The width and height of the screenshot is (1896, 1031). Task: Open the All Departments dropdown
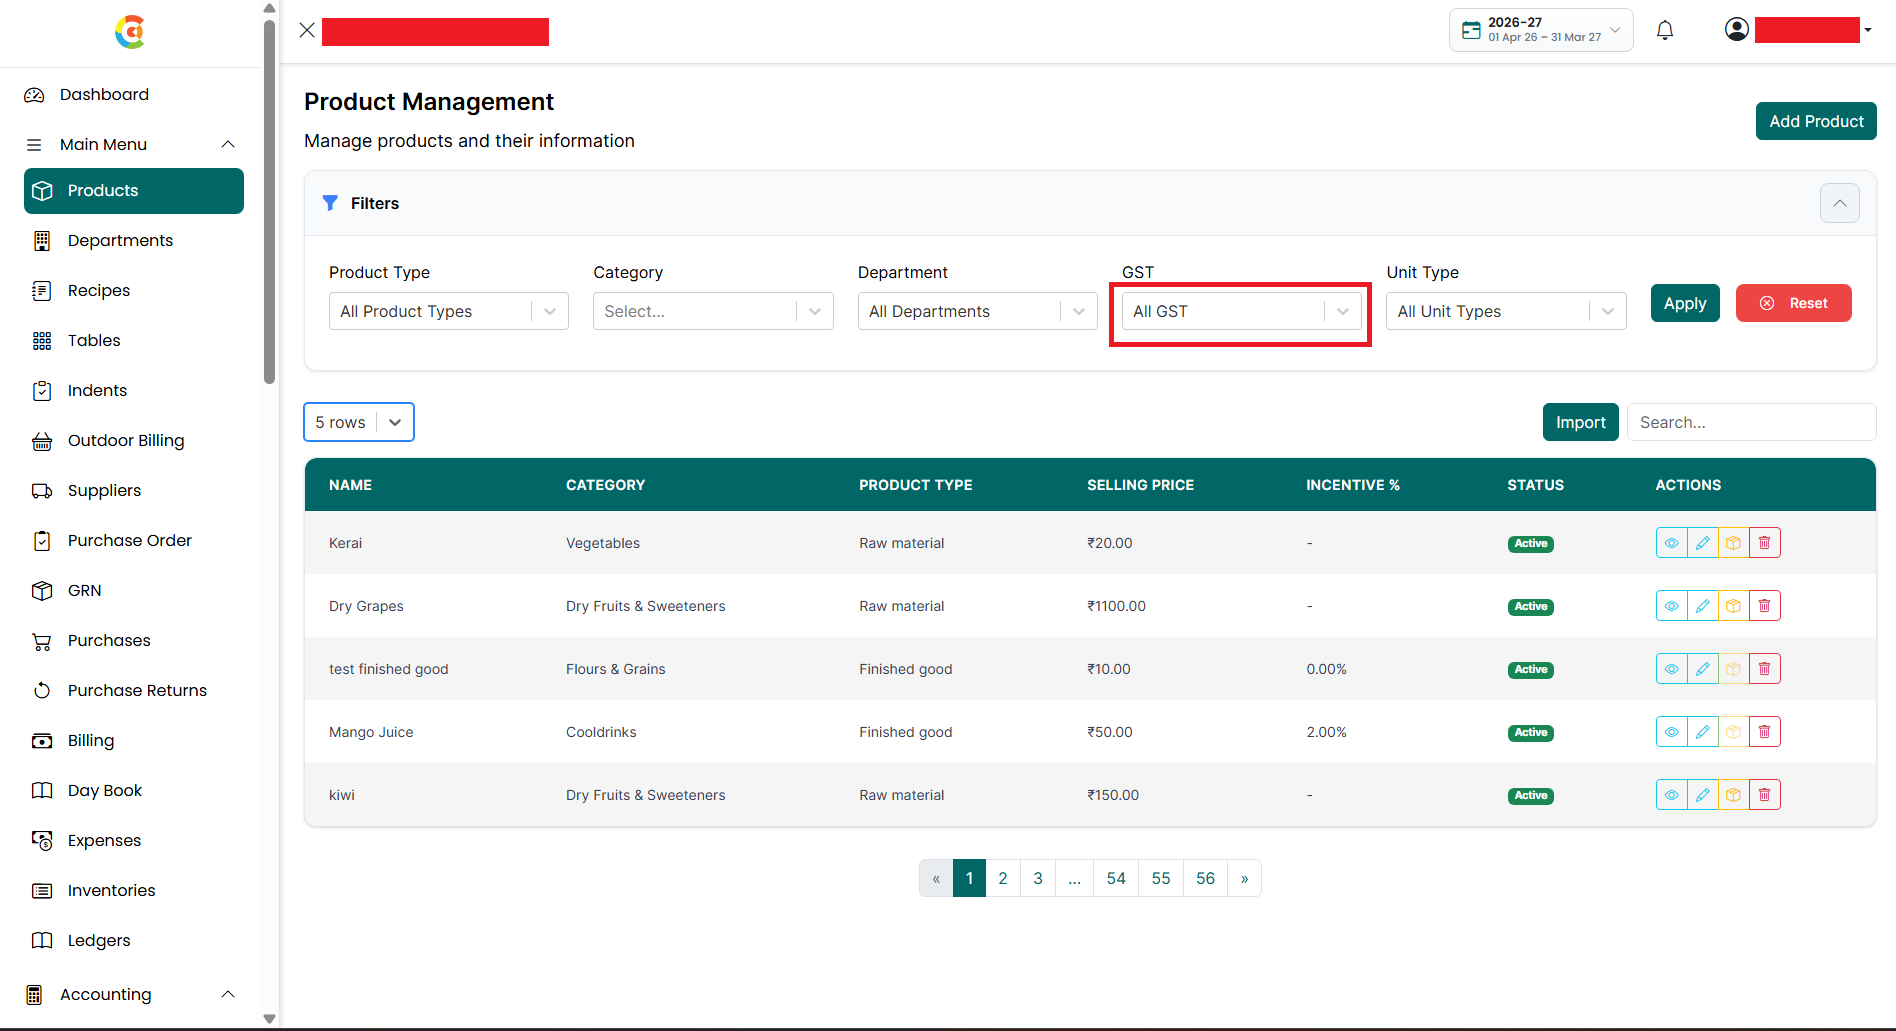point(978,311)
